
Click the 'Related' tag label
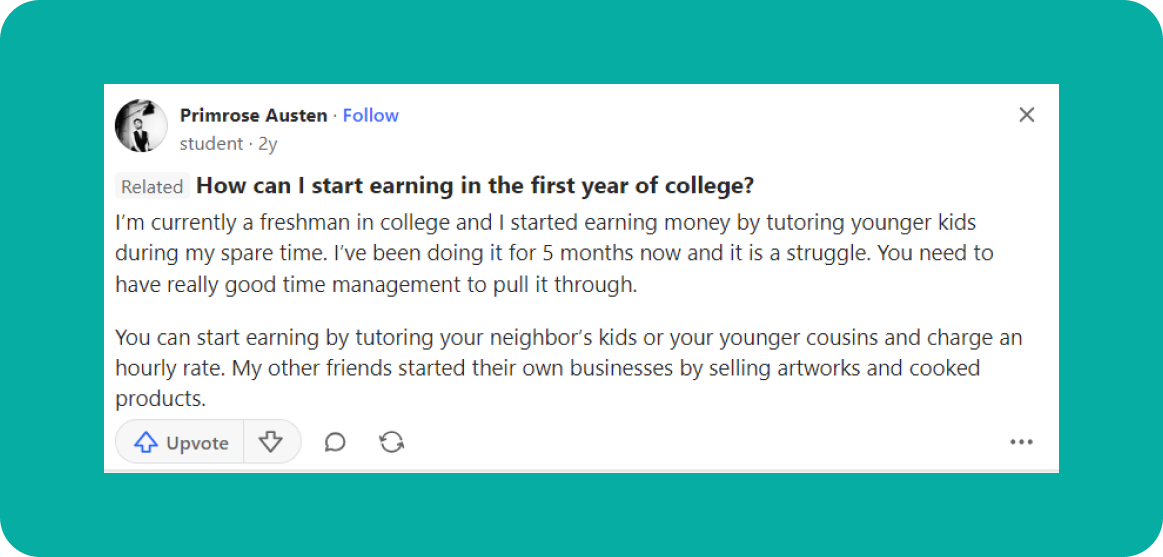[x=152, y=187]
